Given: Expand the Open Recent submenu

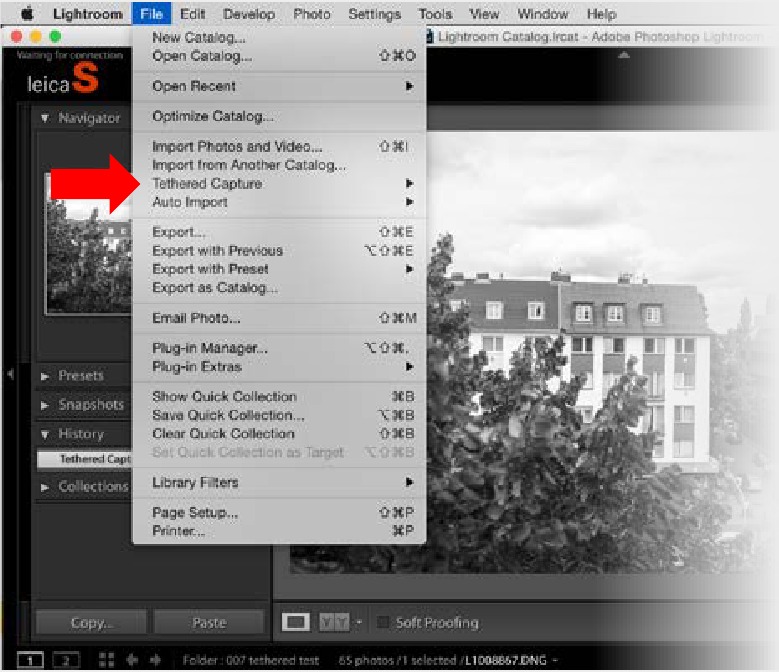Looking at the screenshot, I should click(x=279, y=86).
